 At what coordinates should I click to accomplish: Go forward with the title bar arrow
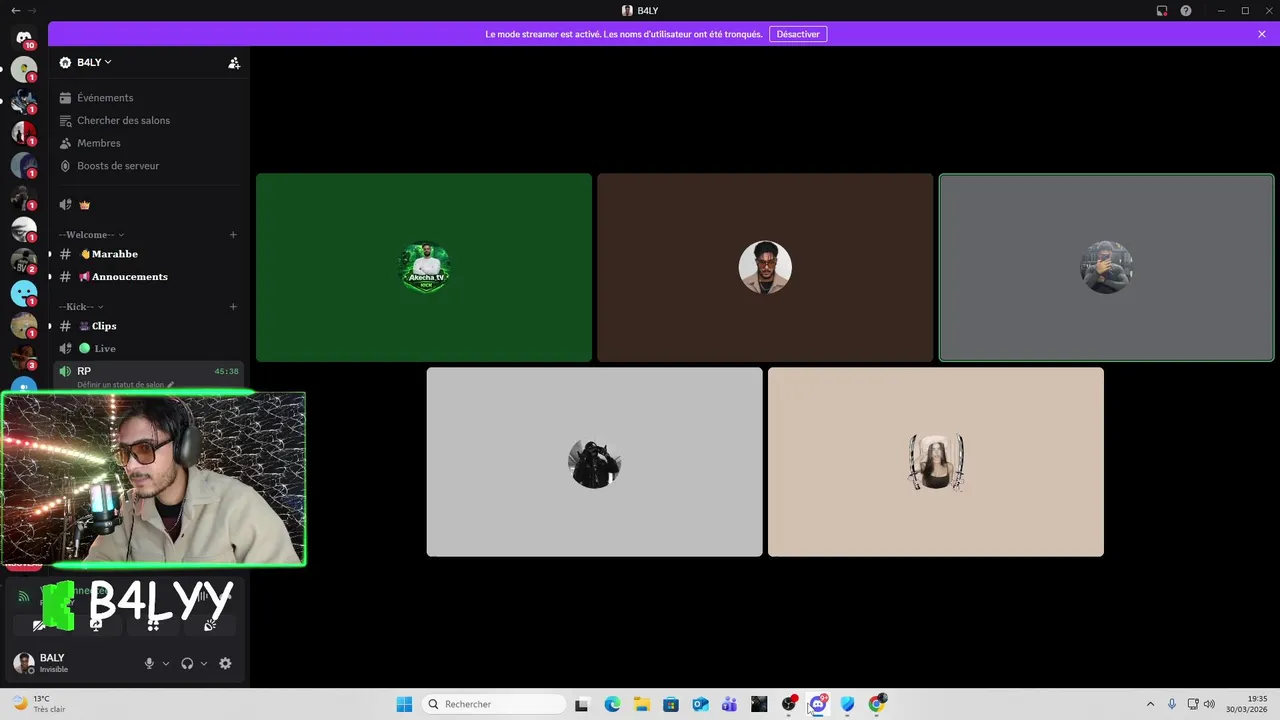tap(32, 10)
